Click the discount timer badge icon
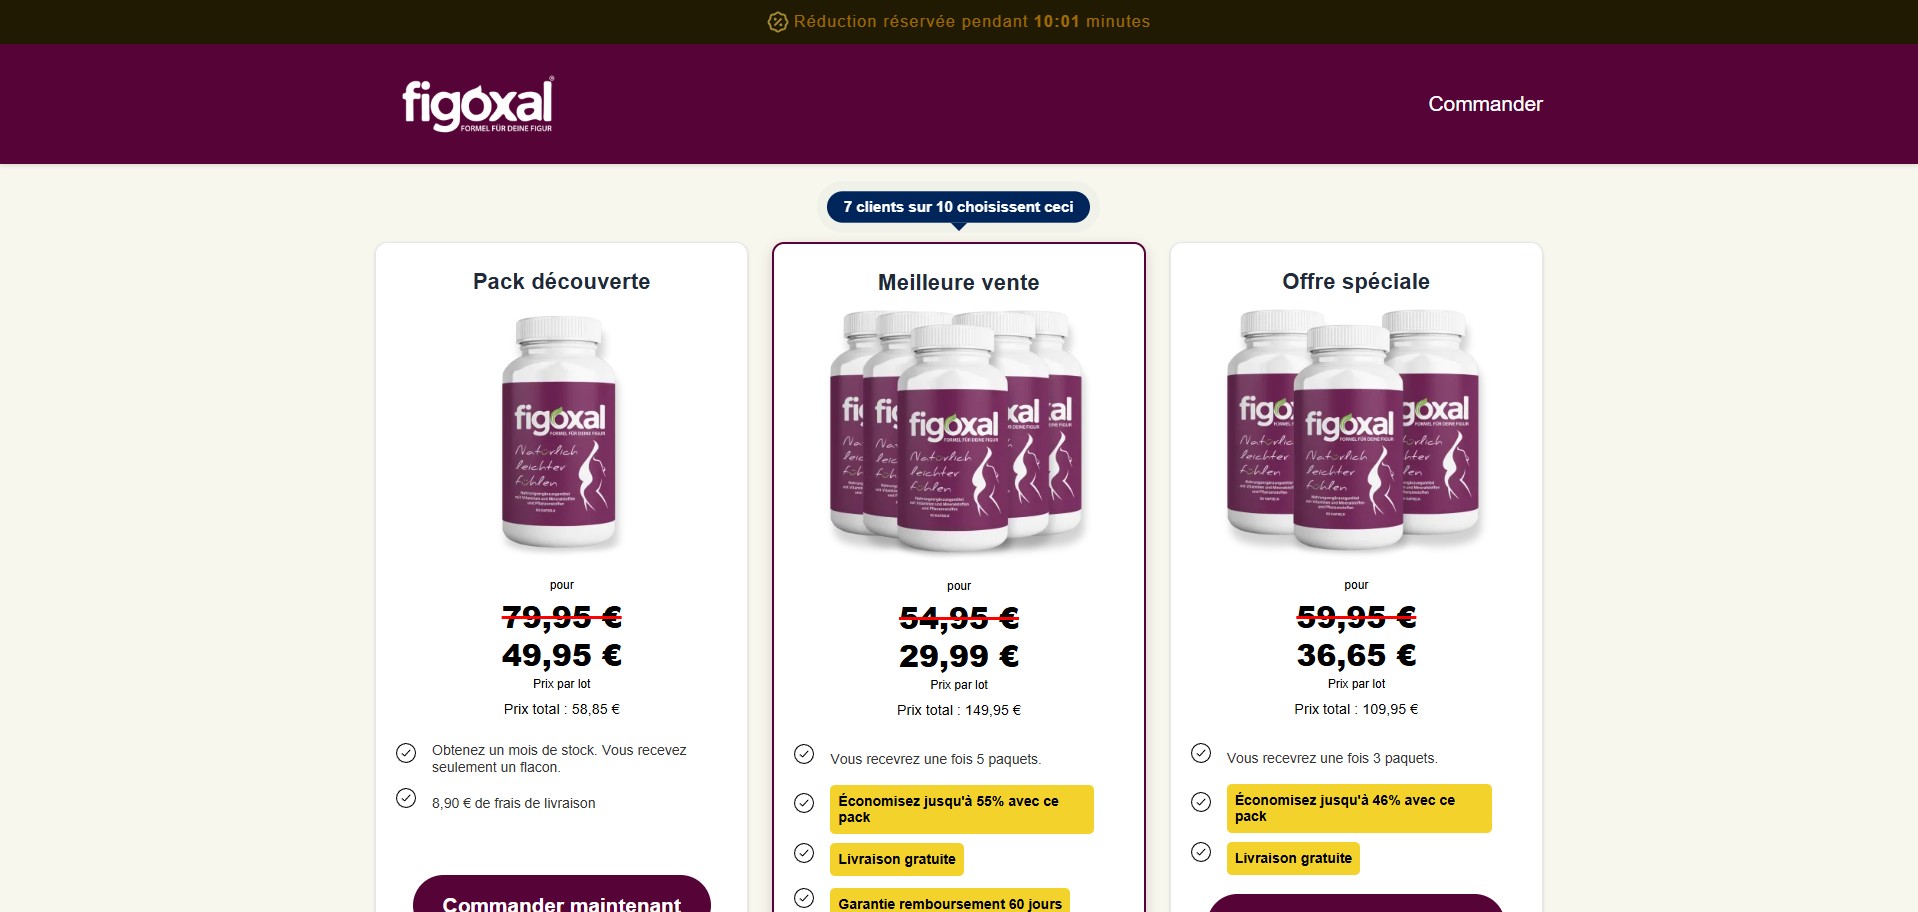The height and width of the screenshot is (912, 1918). coord(777,22)
